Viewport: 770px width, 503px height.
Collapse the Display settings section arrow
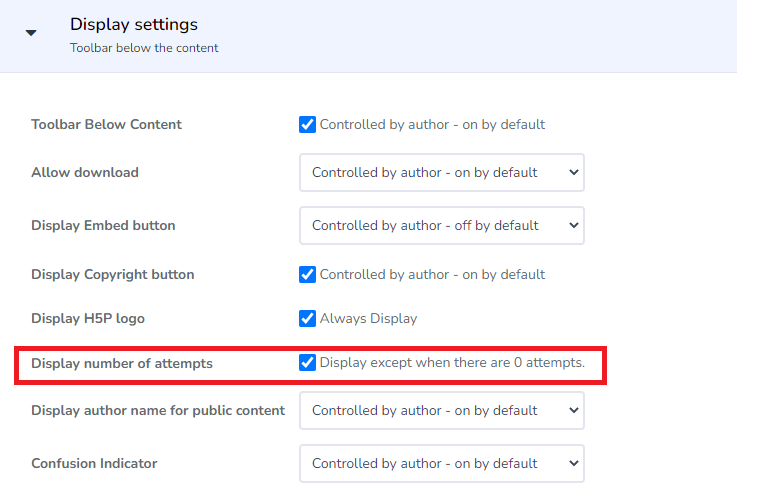[31, 33]
